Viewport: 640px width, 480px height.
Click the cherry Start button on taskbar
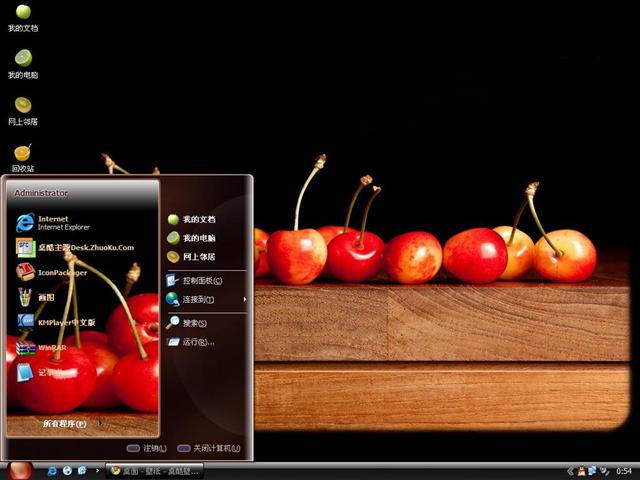point(20,469)
